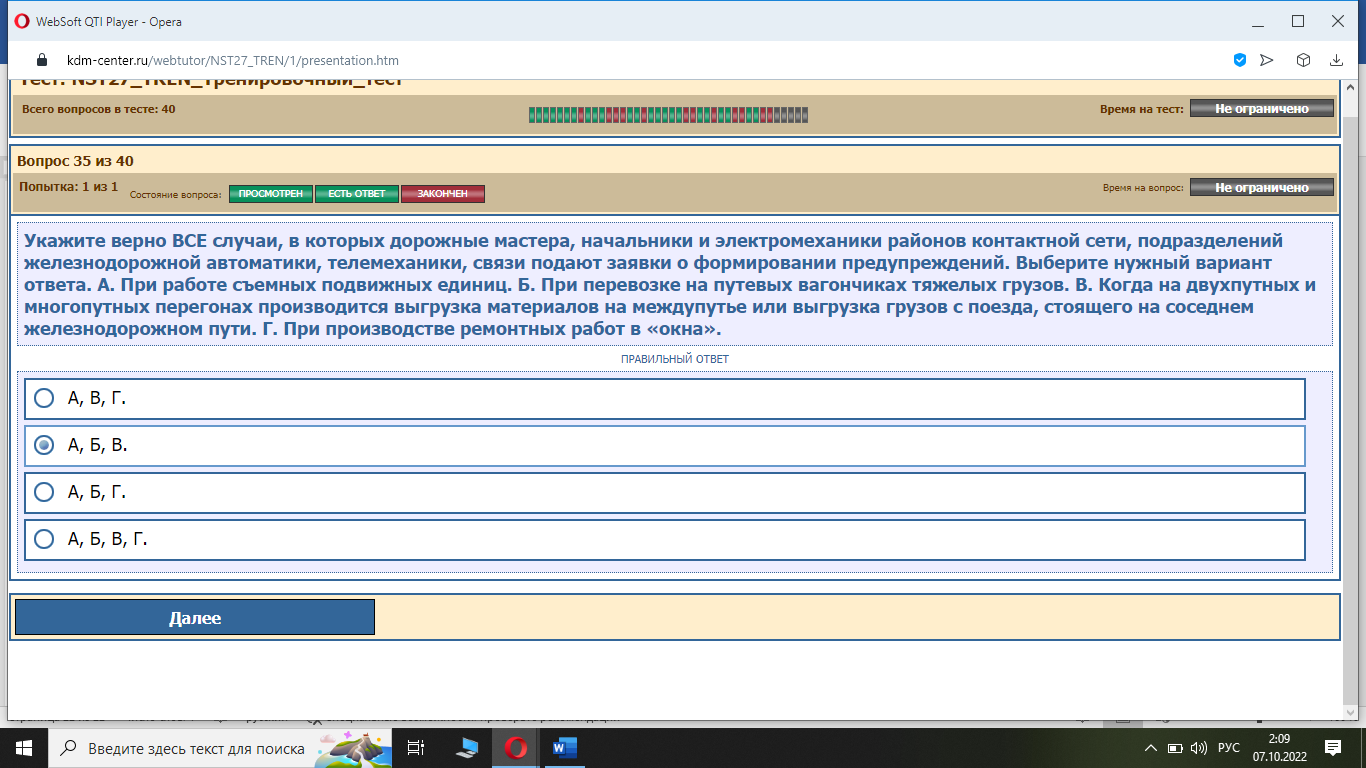
Task: Click the Время на вопрос label
Action: [x=1143, y=187]
